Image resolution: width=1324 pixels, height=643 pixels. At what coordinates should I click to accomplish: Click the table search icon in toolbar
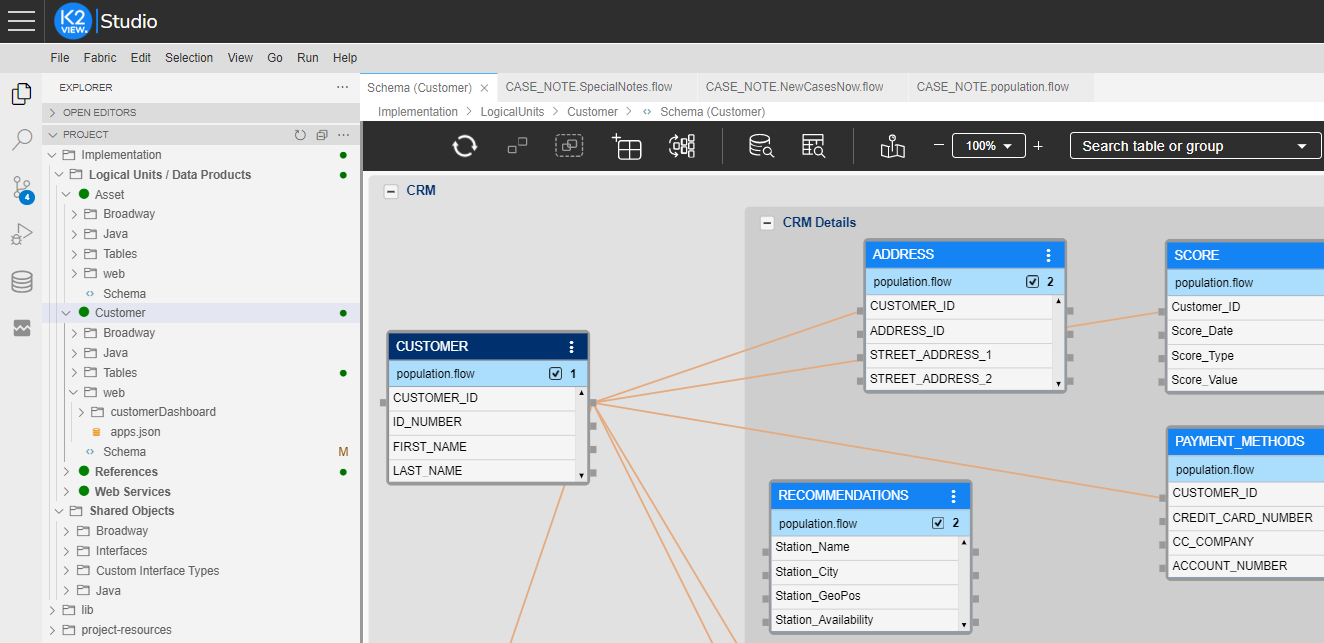click(x=813, y=146)
